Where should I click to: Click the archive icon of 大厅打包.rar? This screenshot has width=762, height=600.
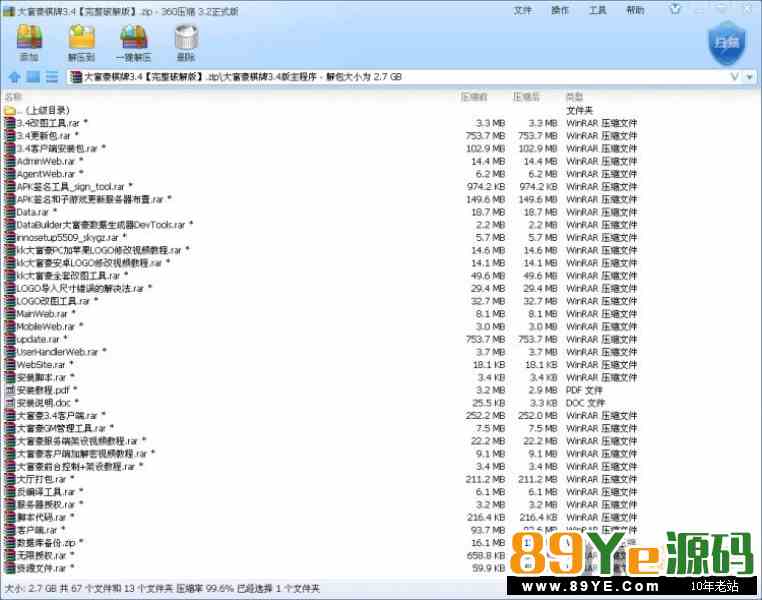10,479
